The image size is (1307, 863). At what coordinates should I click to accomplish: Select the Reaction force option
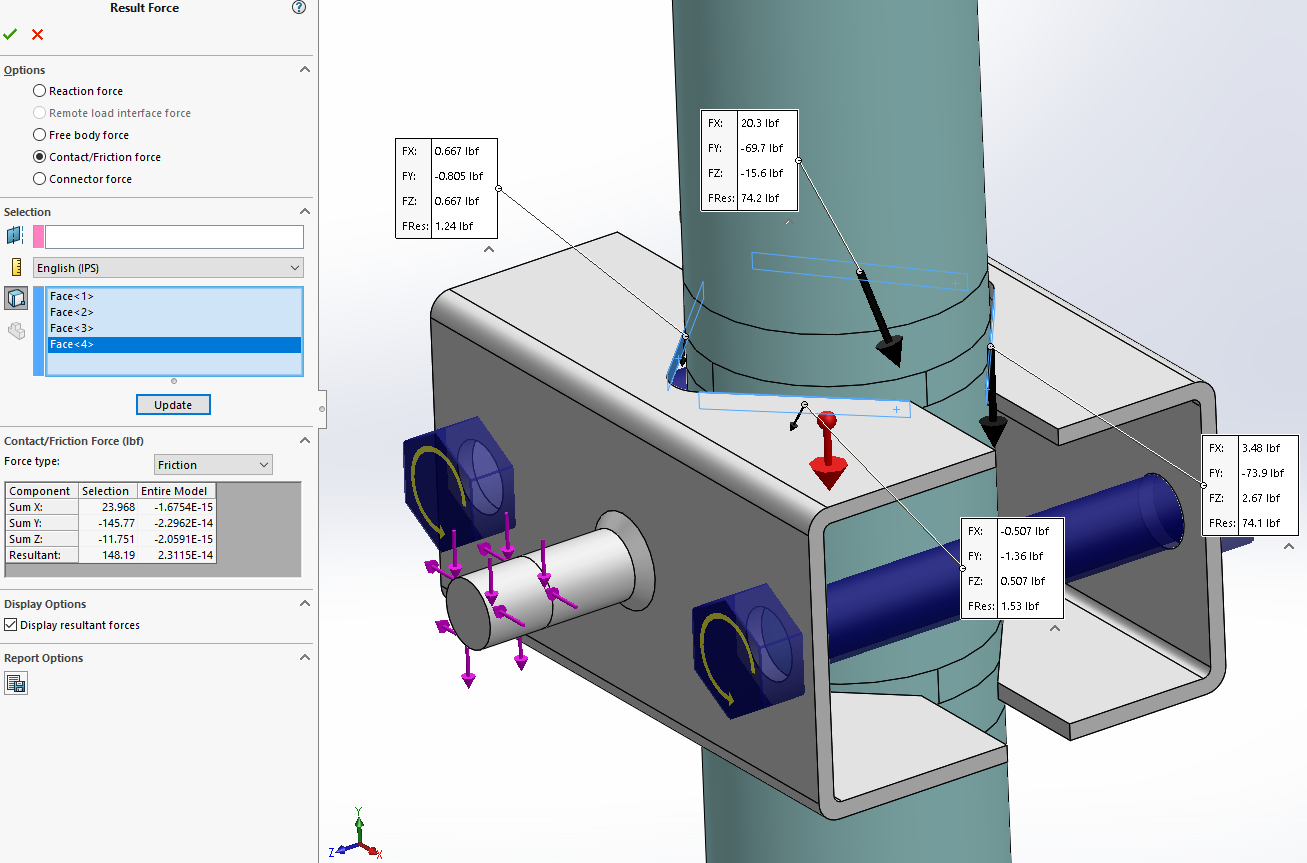click(39, 90)
